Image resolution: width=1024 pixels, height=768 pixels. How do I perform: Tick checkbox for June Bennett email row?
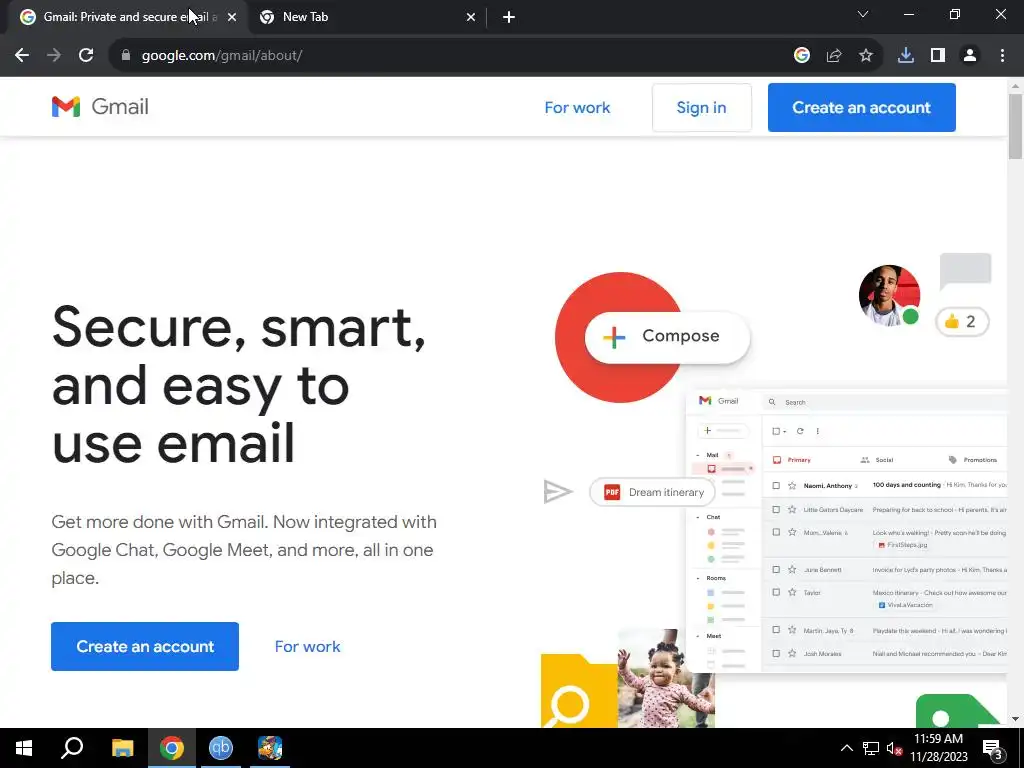pos(776,569)
